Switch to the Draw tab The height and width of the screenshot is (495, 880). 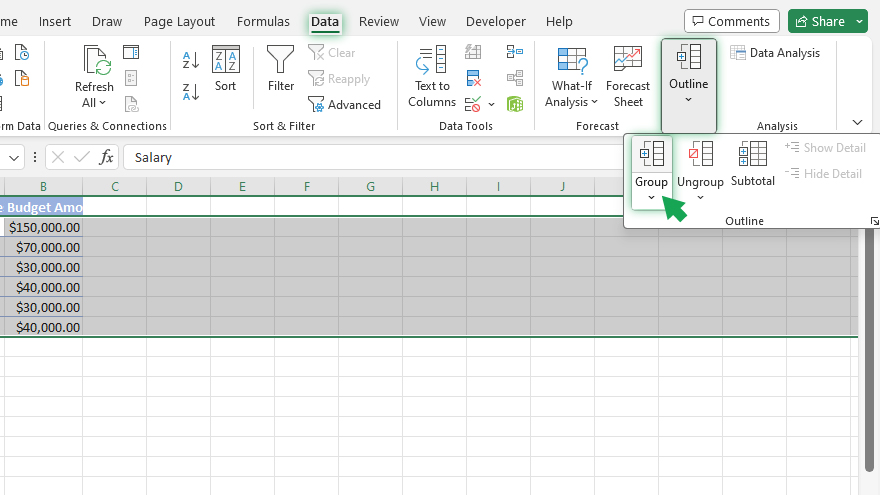107,21
